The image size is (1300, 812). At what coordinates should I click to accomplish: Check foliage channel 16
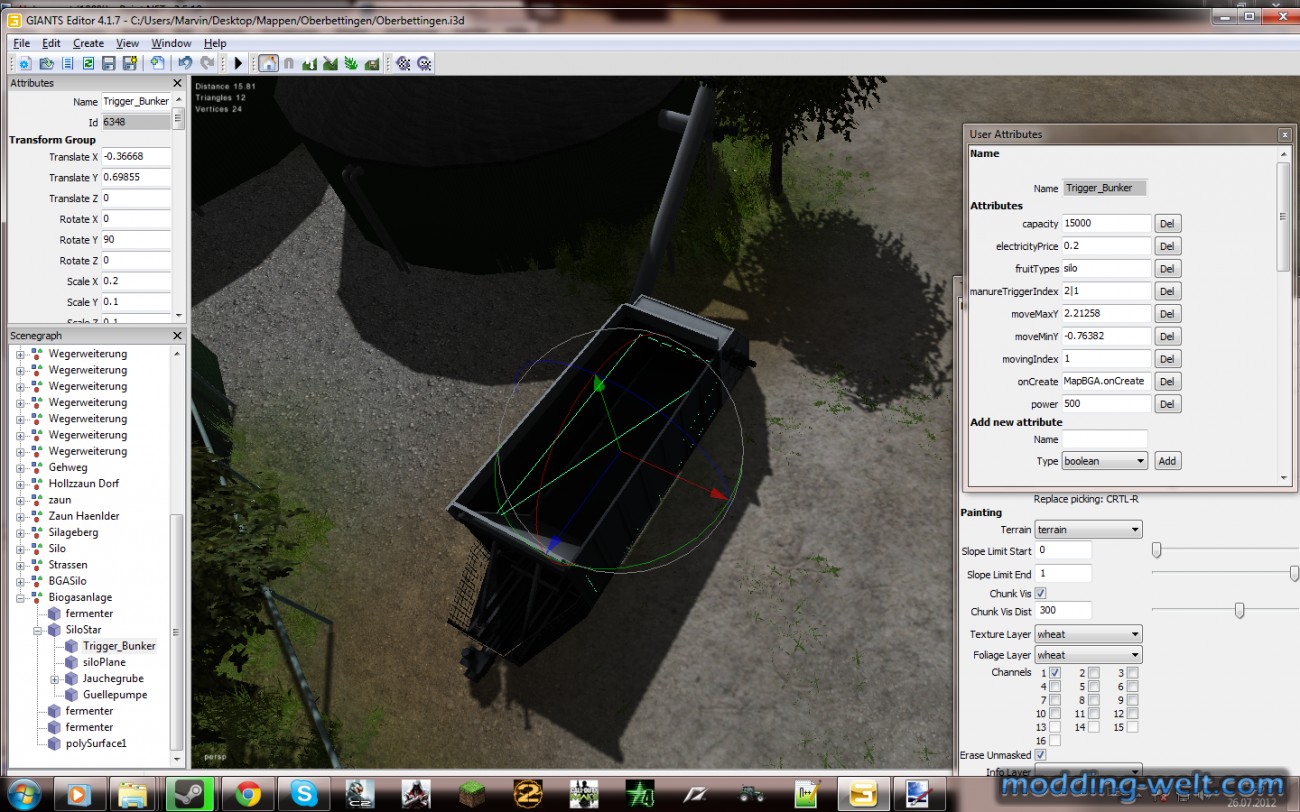tap(1055, 740)
